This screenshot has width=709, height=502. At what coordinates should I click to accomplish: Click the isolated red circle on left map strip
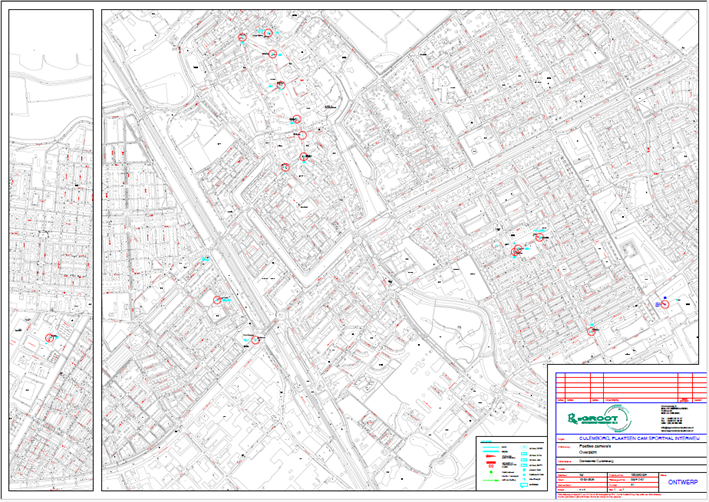pyautogui.click(x=47, y=339)
